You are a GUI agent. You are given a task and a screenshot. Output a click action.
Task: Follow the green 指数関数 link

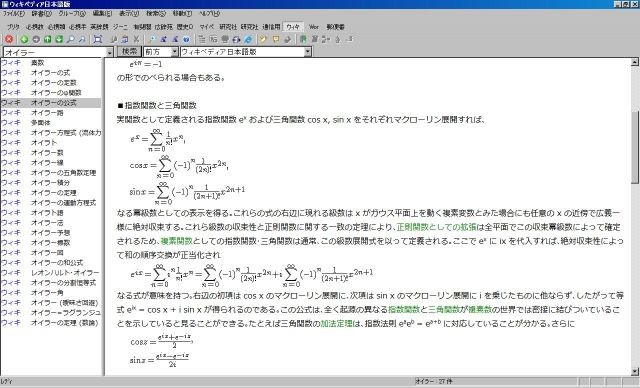(404, 310)
